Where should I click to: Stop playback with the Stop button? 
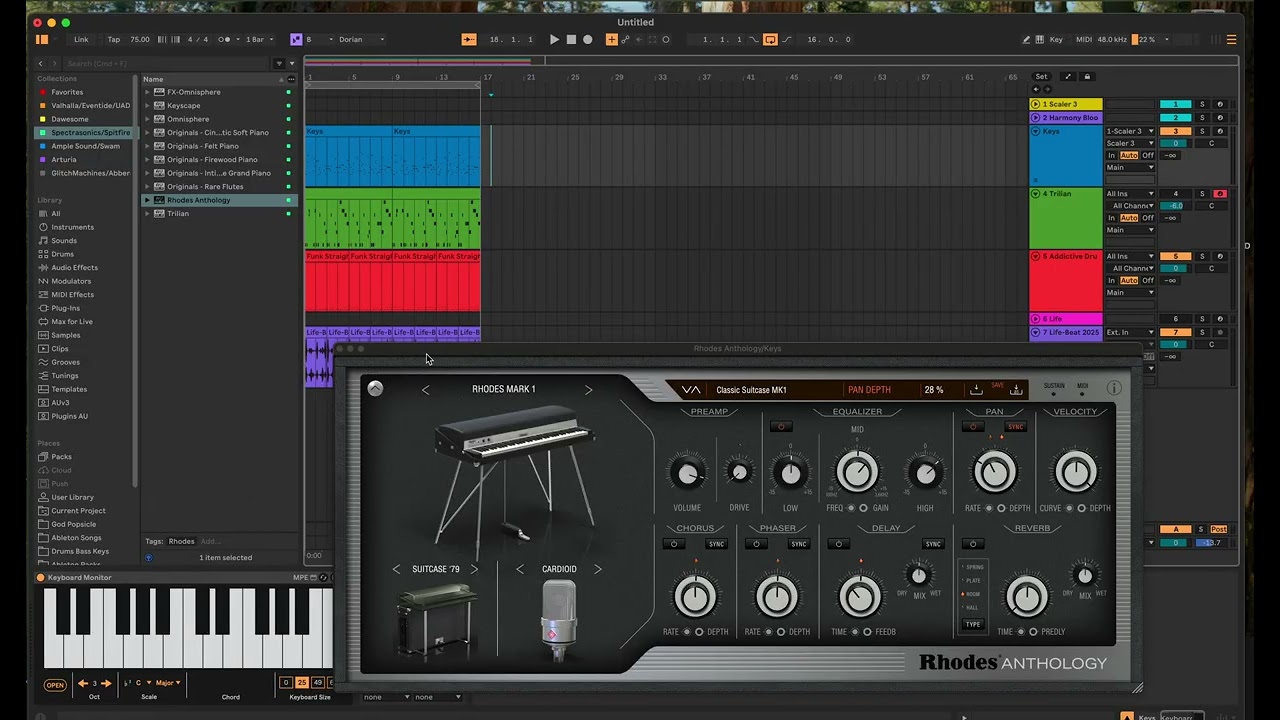571,39
